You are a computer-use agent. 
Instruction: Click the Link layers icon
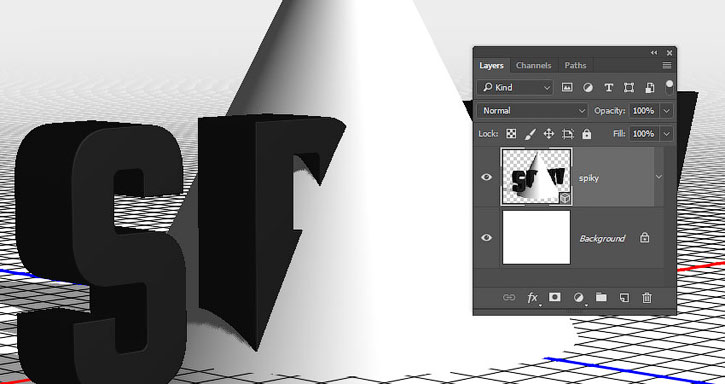(x=509, y=297)
